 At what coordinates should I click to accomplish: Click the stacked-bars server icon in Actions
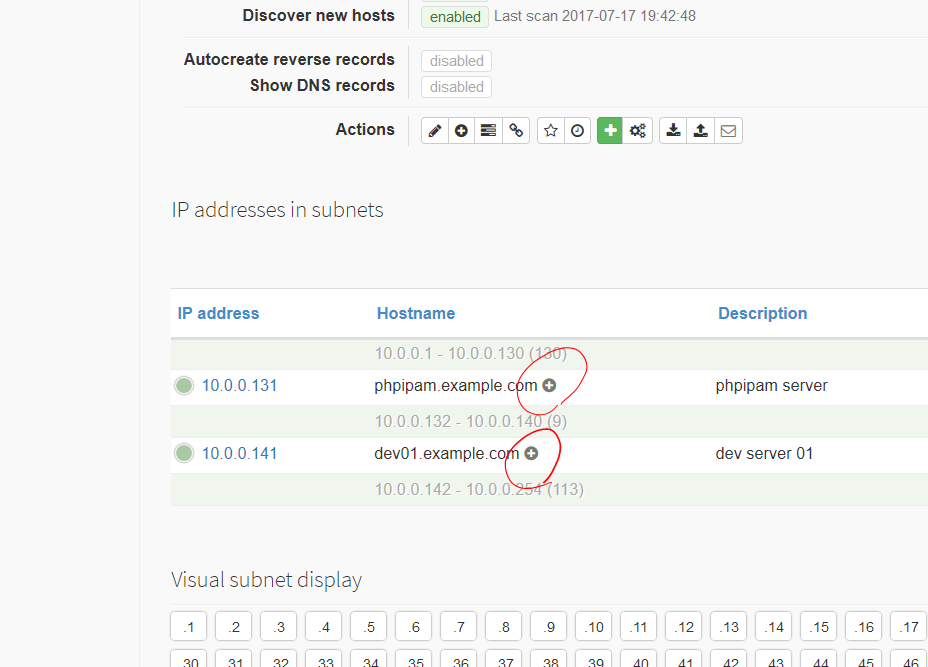[x=488, y=131]
